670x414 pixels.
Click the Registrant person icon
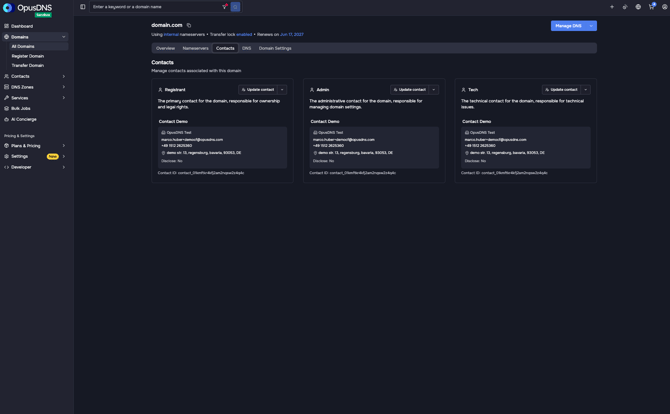pyautogui.click(x=160, y=90)
